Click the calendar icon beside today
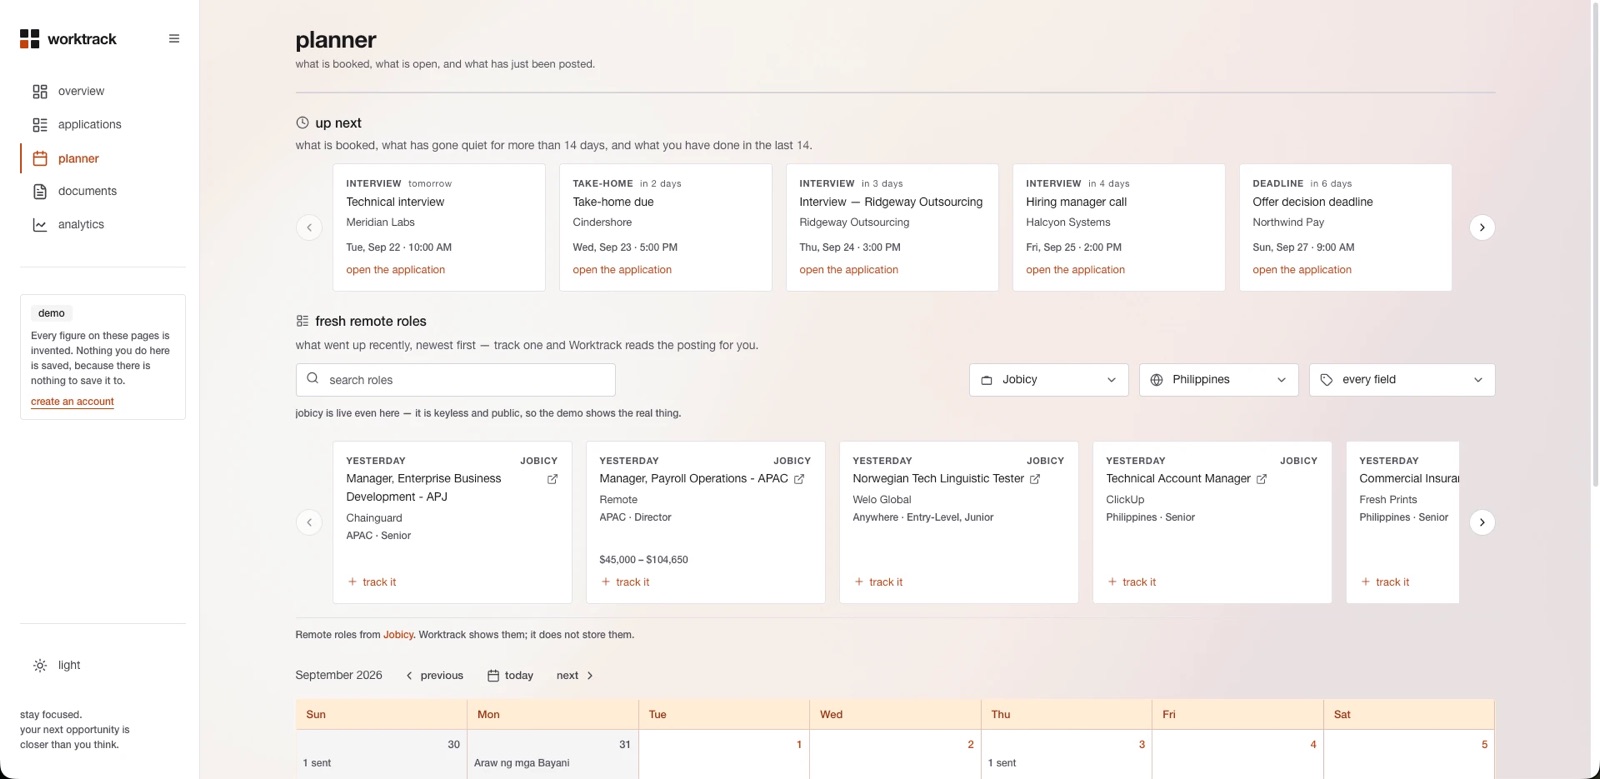Viewport: 1600px width, 779px height. coord(493,676)
